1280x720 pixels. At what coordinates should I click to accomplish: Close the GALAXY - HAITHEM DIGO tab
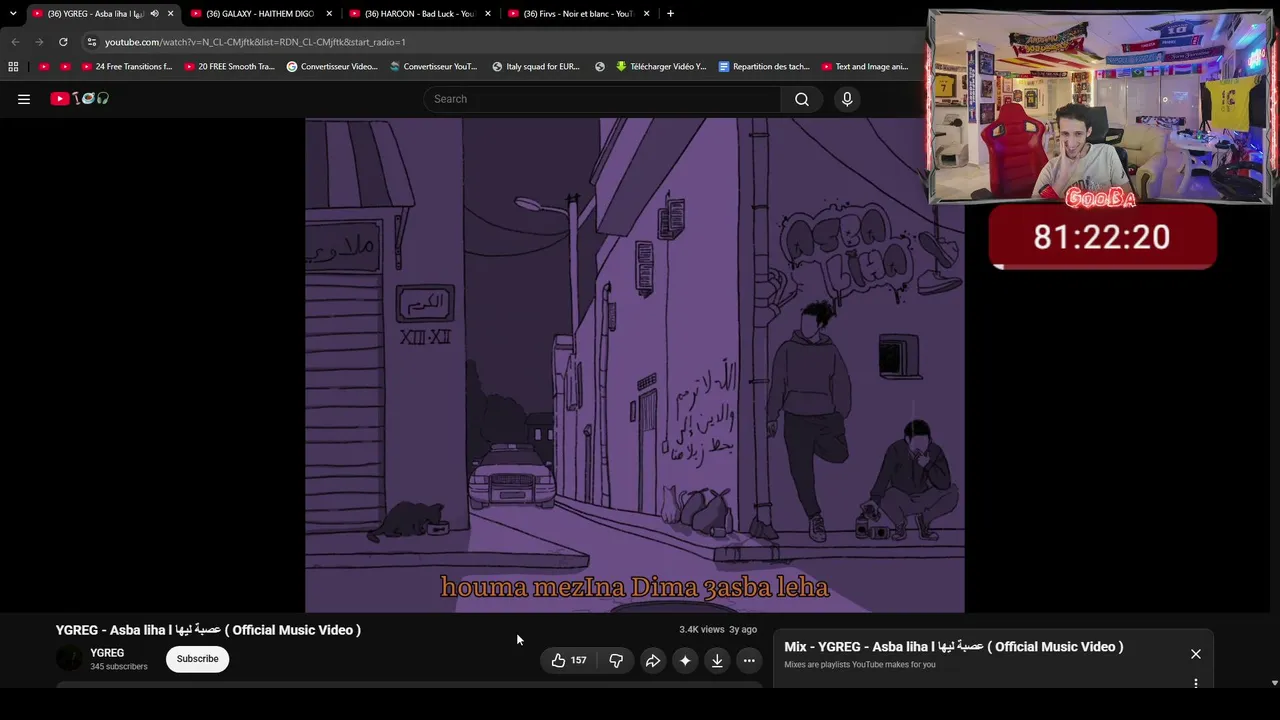point(329,14)
